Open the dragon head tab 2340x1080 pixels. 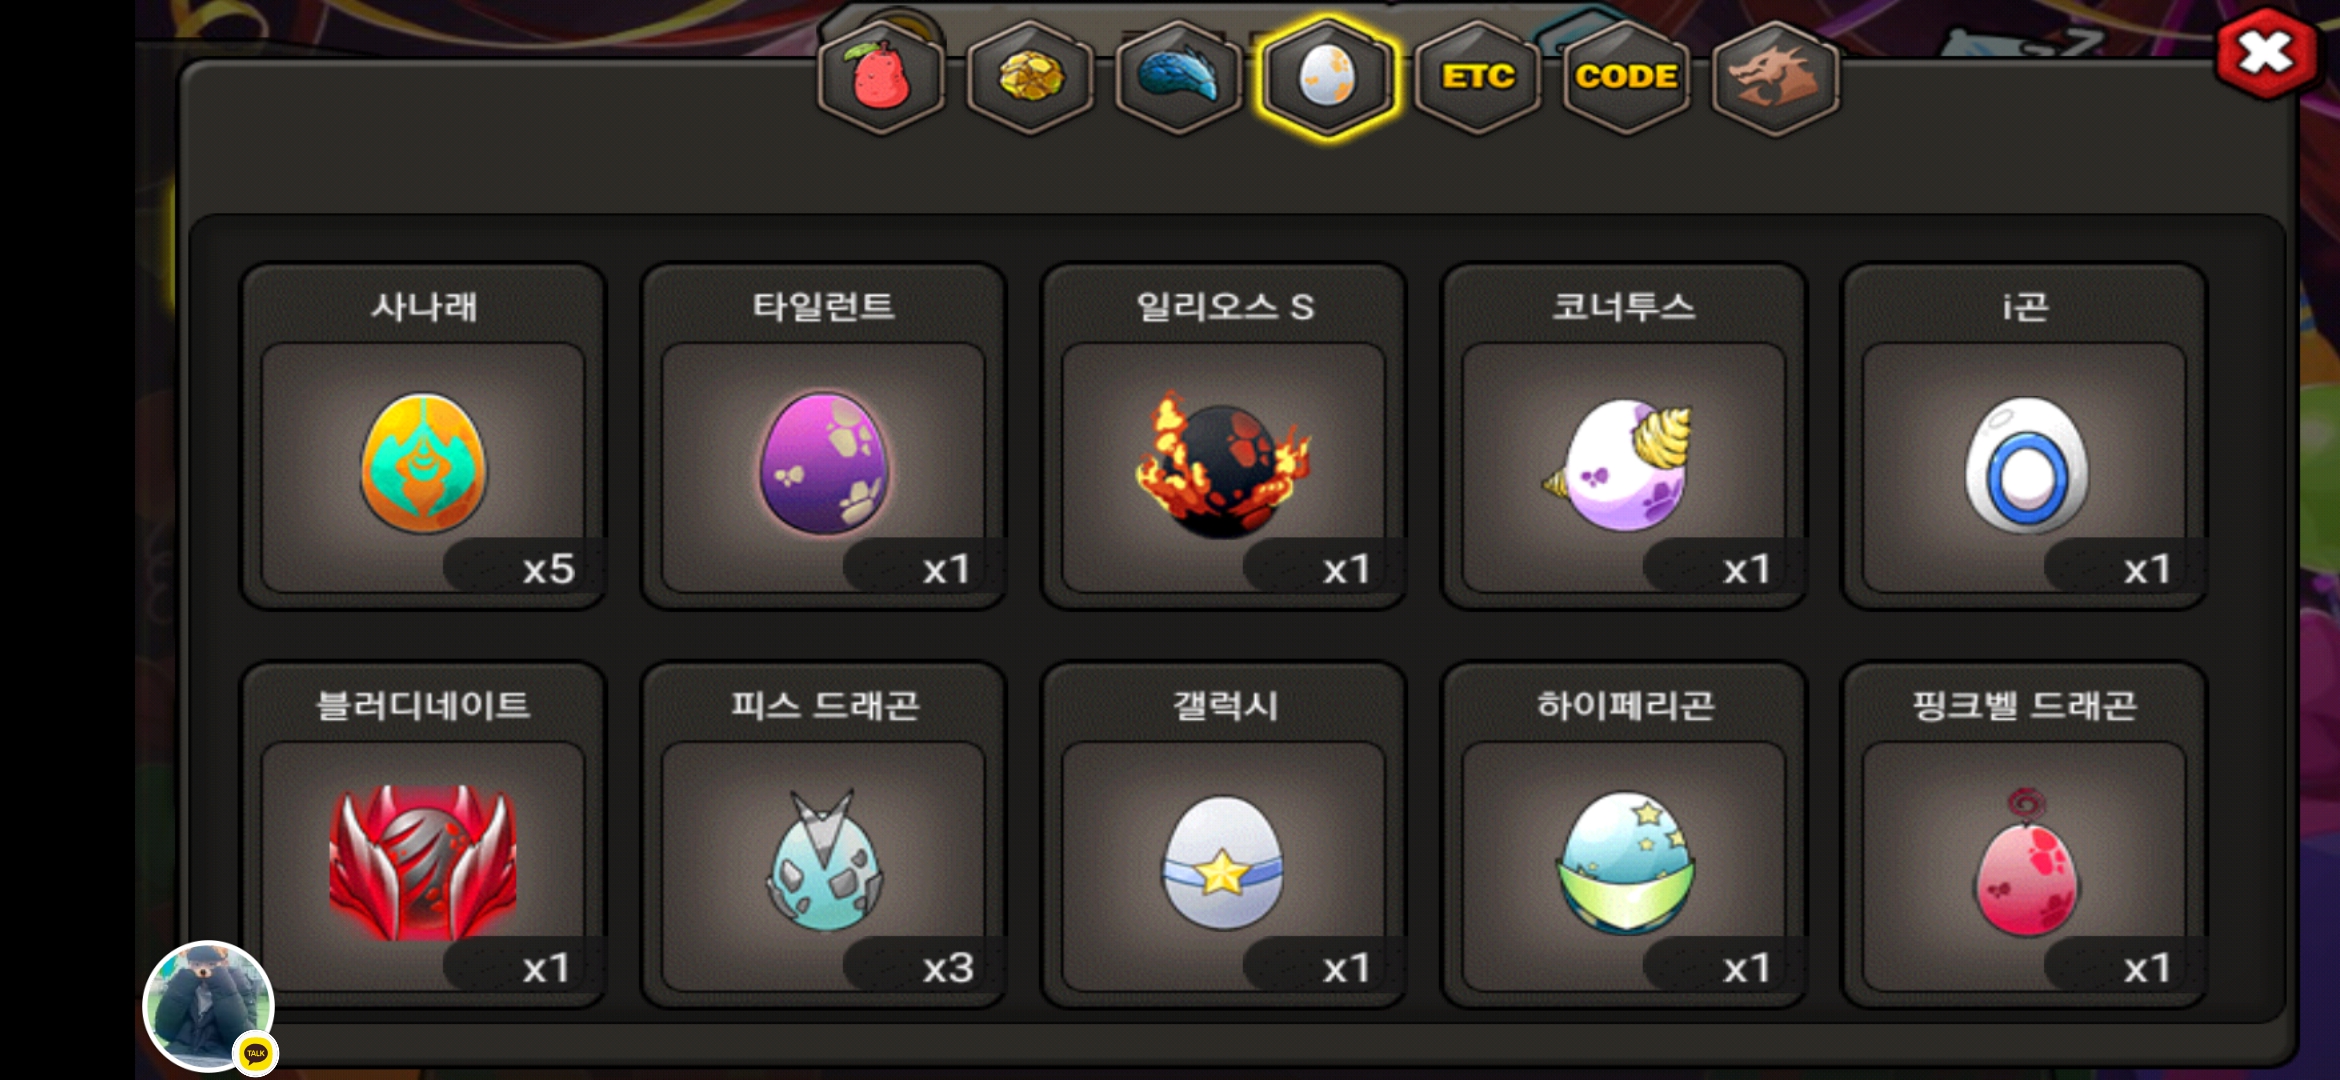pyautogui.click(x=1775, y=77)
